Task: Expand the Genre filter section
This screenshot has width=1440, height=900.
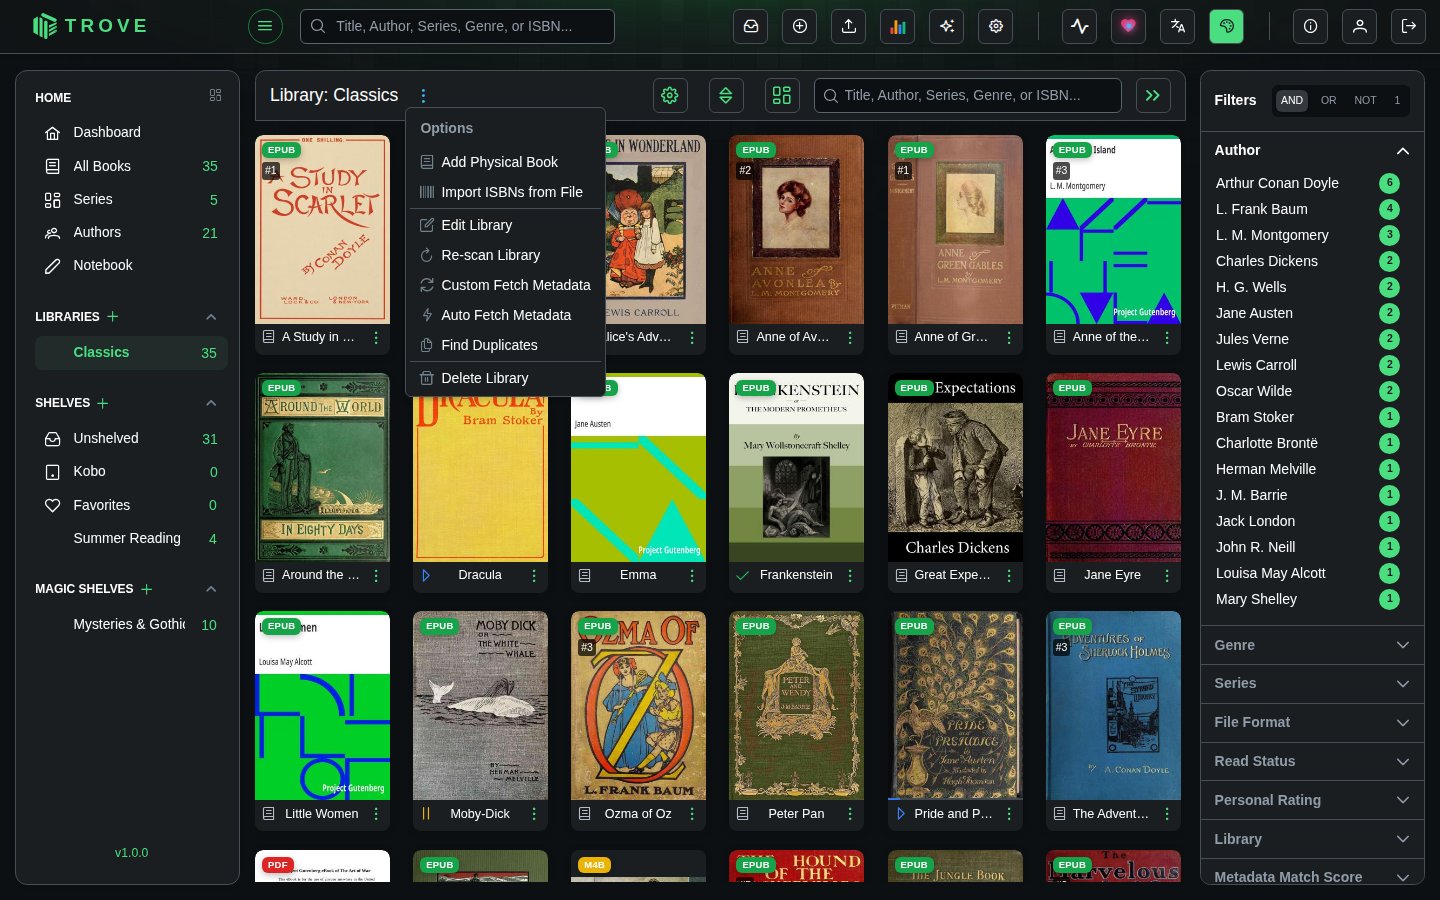Action: click(x=1312, y=645)
